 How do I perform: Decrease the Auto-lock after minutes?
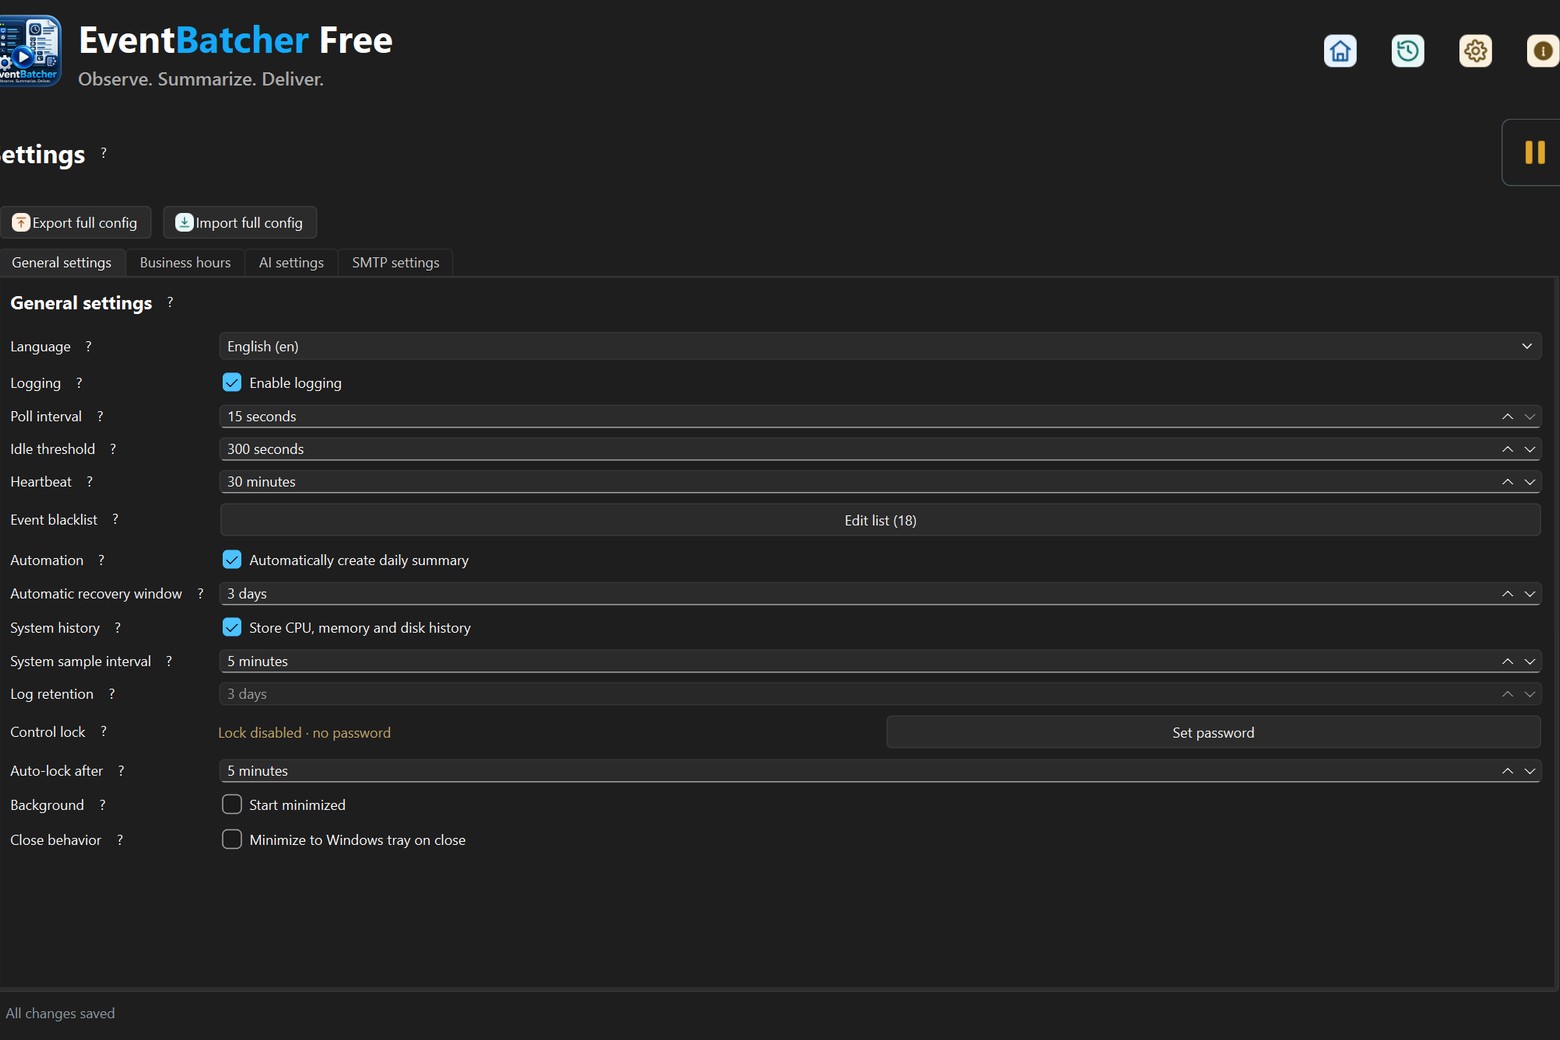coord(1529,771)
